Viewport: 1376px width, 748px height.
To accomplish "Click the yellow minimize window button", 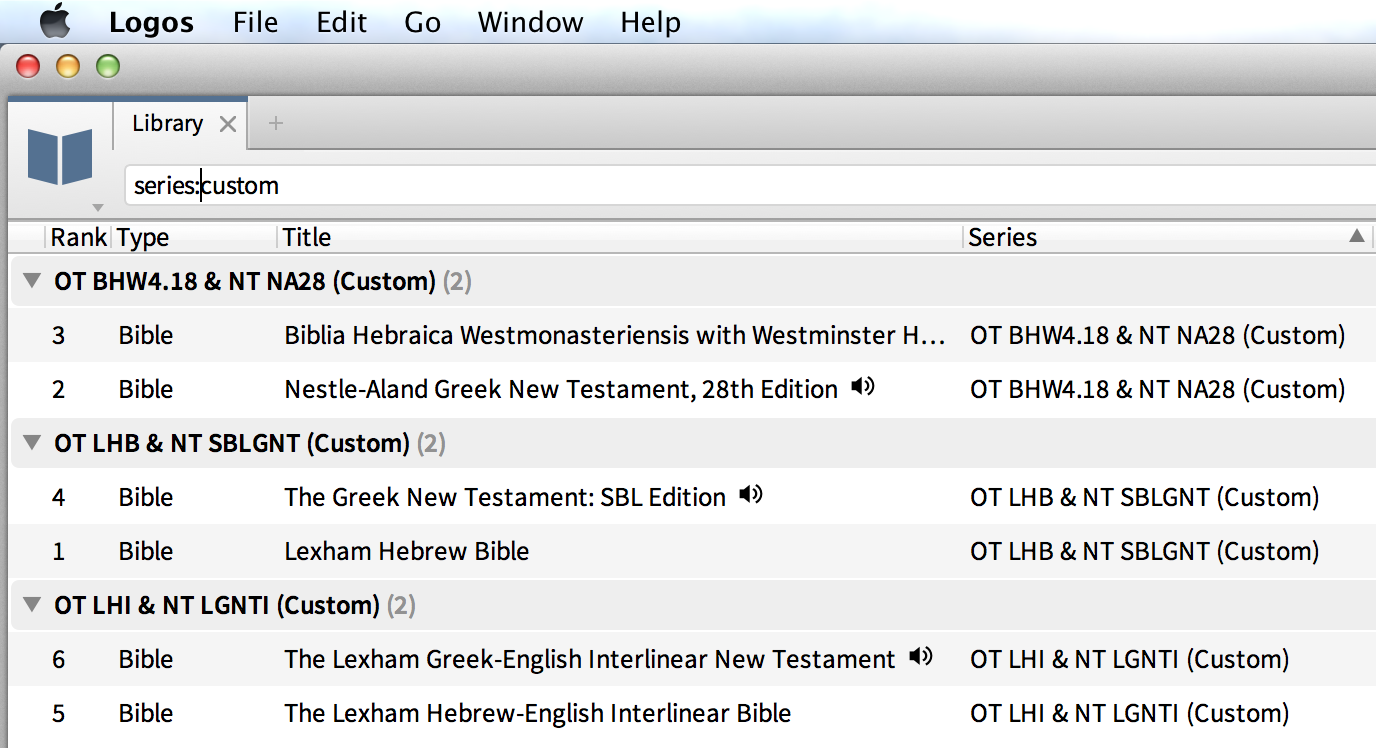I will coord(67,67).
